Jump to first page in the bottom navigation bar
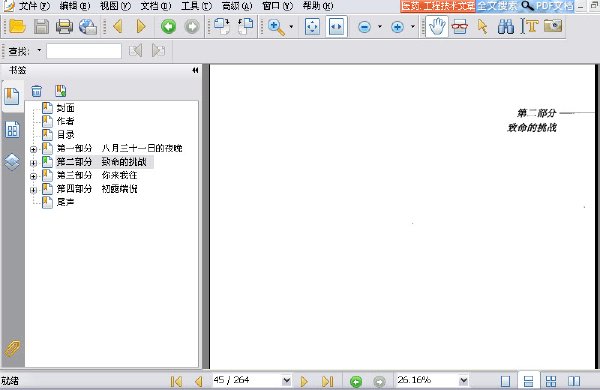Screen dimensions: 600x390 (x=176, y=381)
